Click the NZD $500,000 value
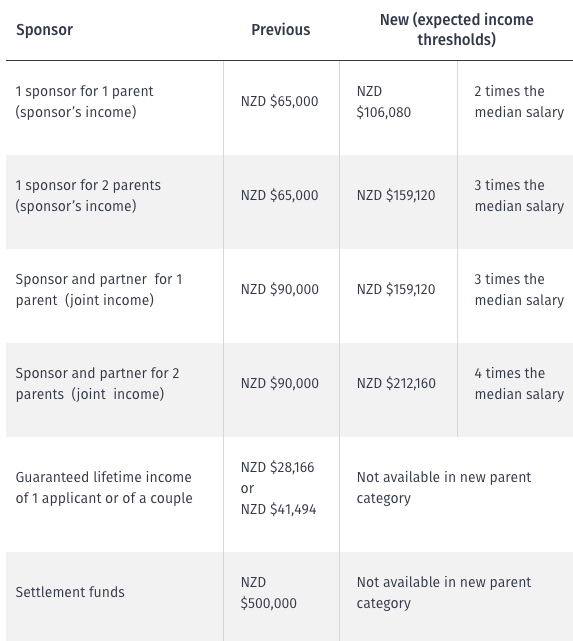573x641 pixels. point(269,593)
